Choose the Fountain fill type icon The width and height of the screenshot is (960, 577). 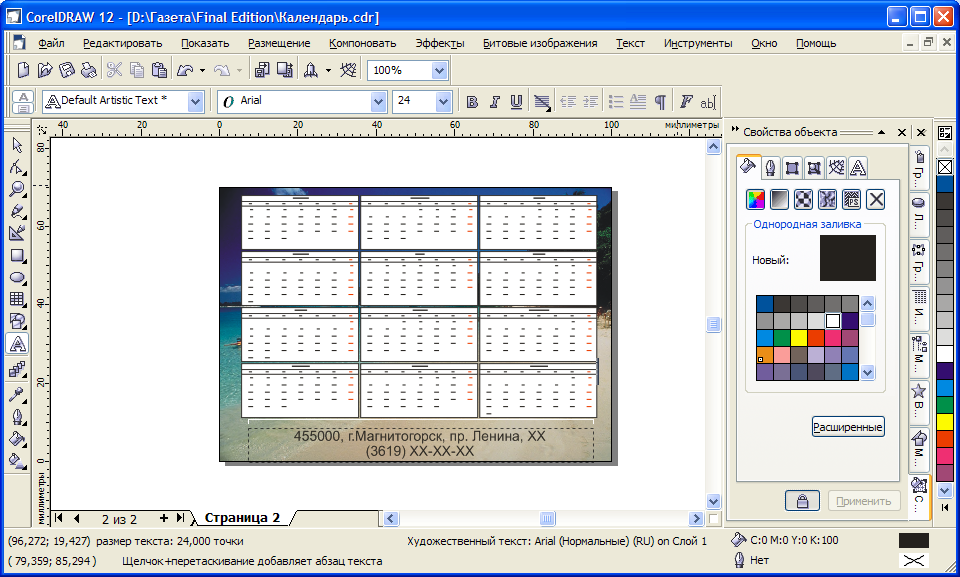tap(779, 199)
